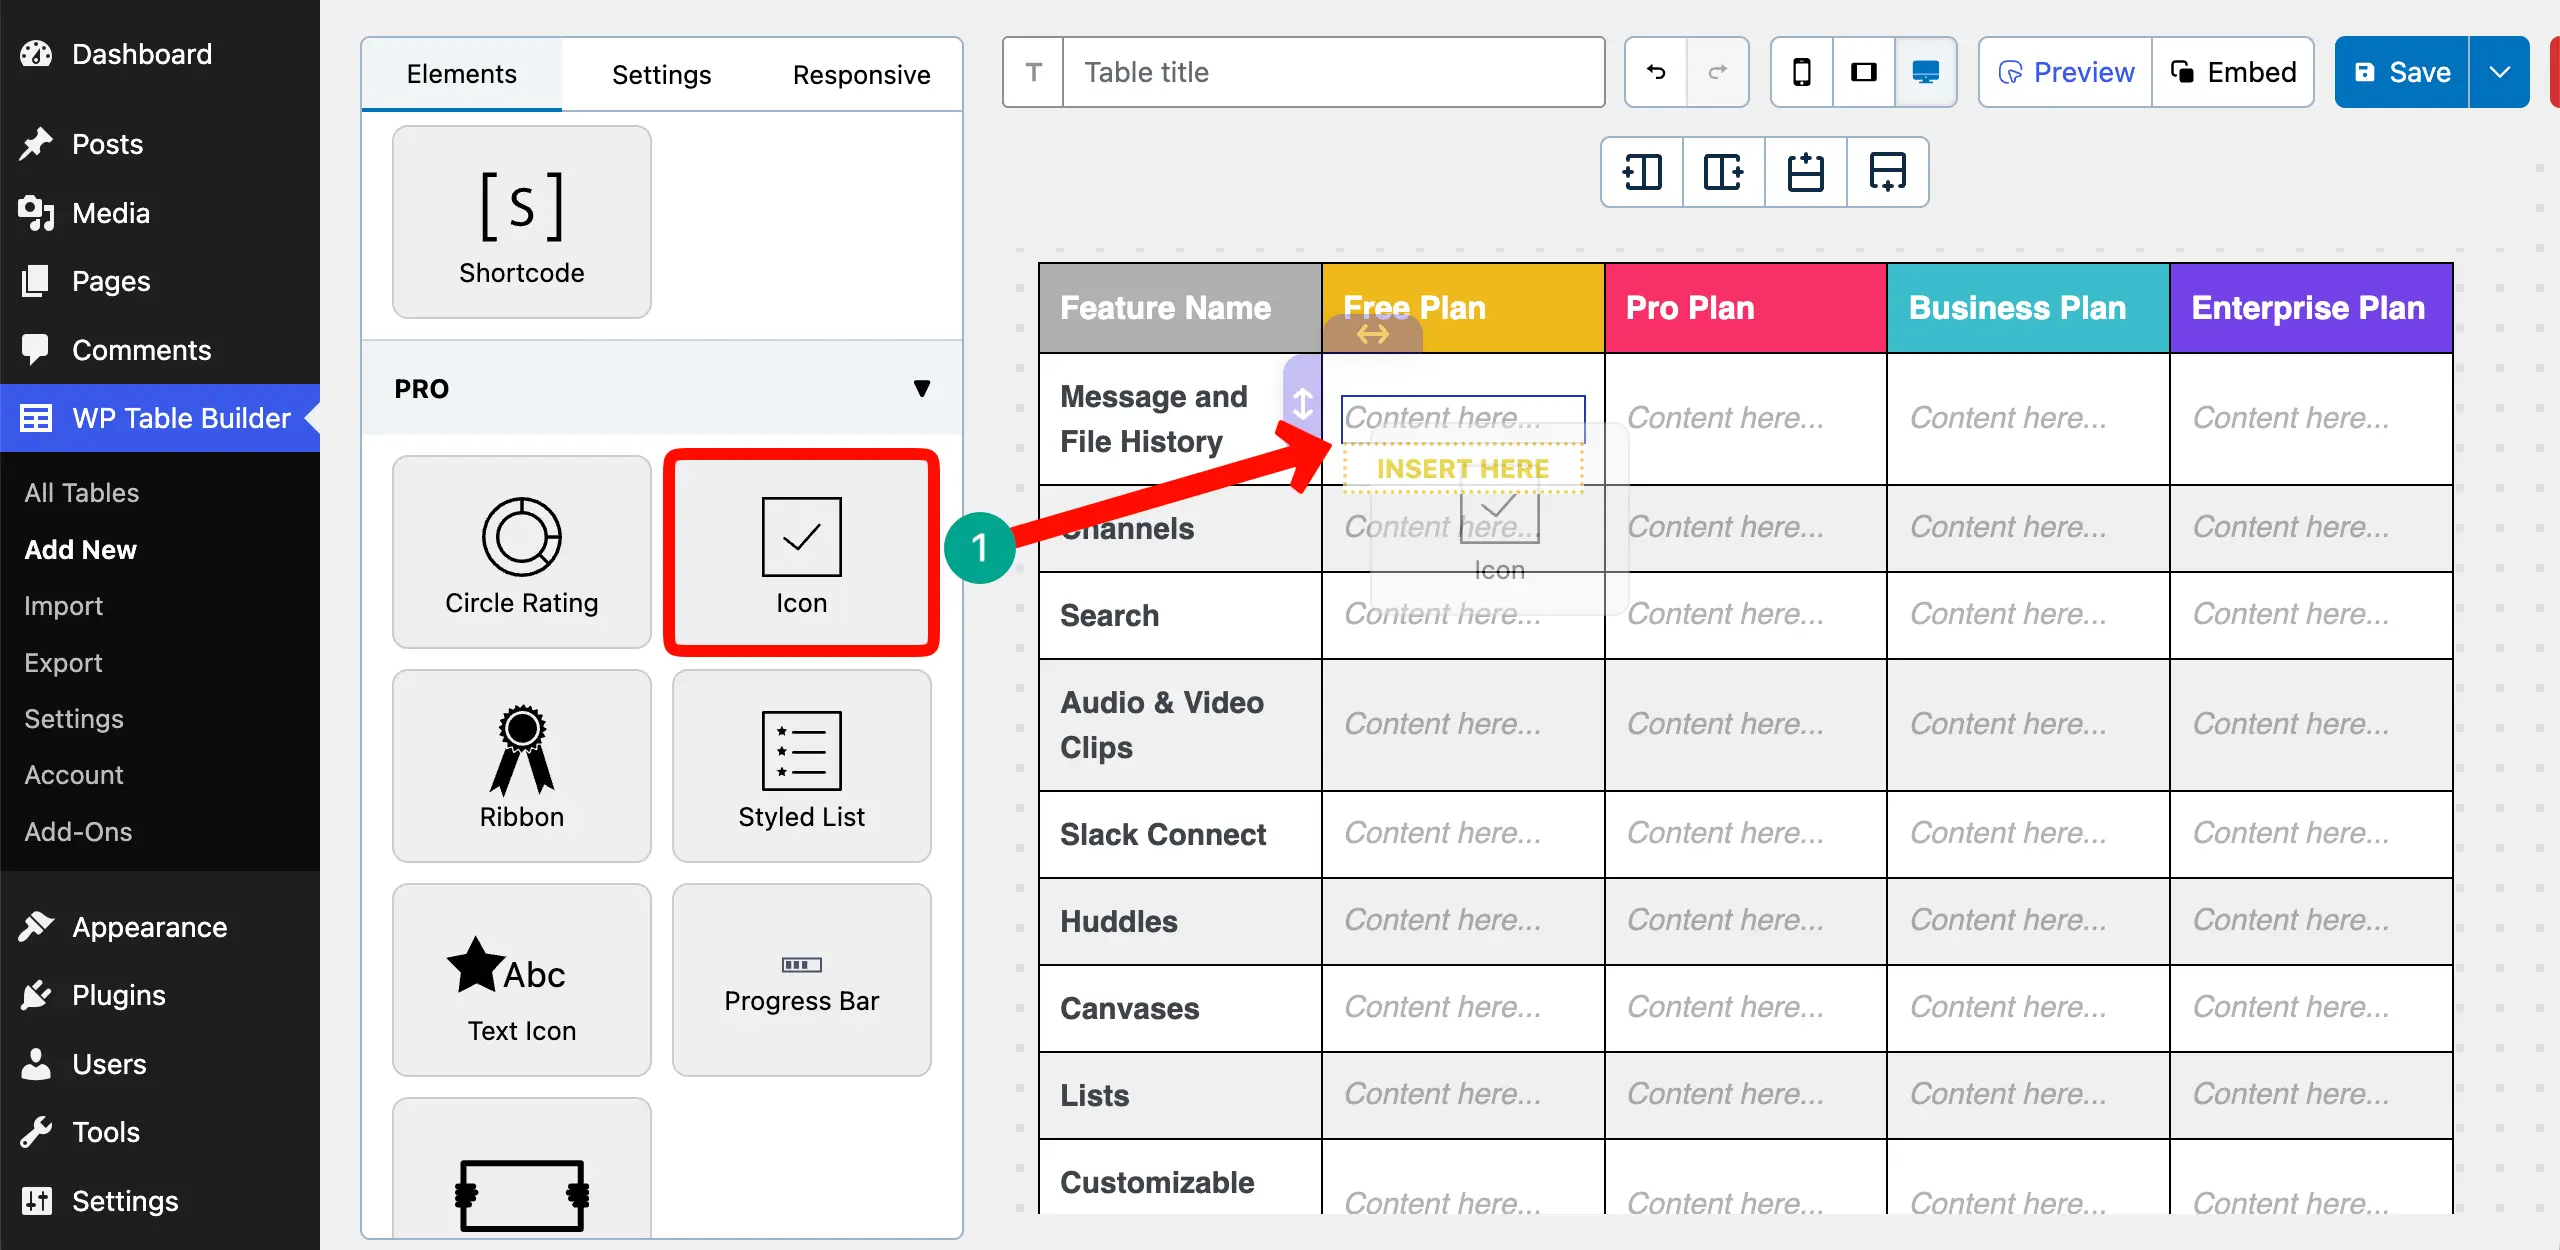Select the Progress Bar element

click(x=800, y=980)
